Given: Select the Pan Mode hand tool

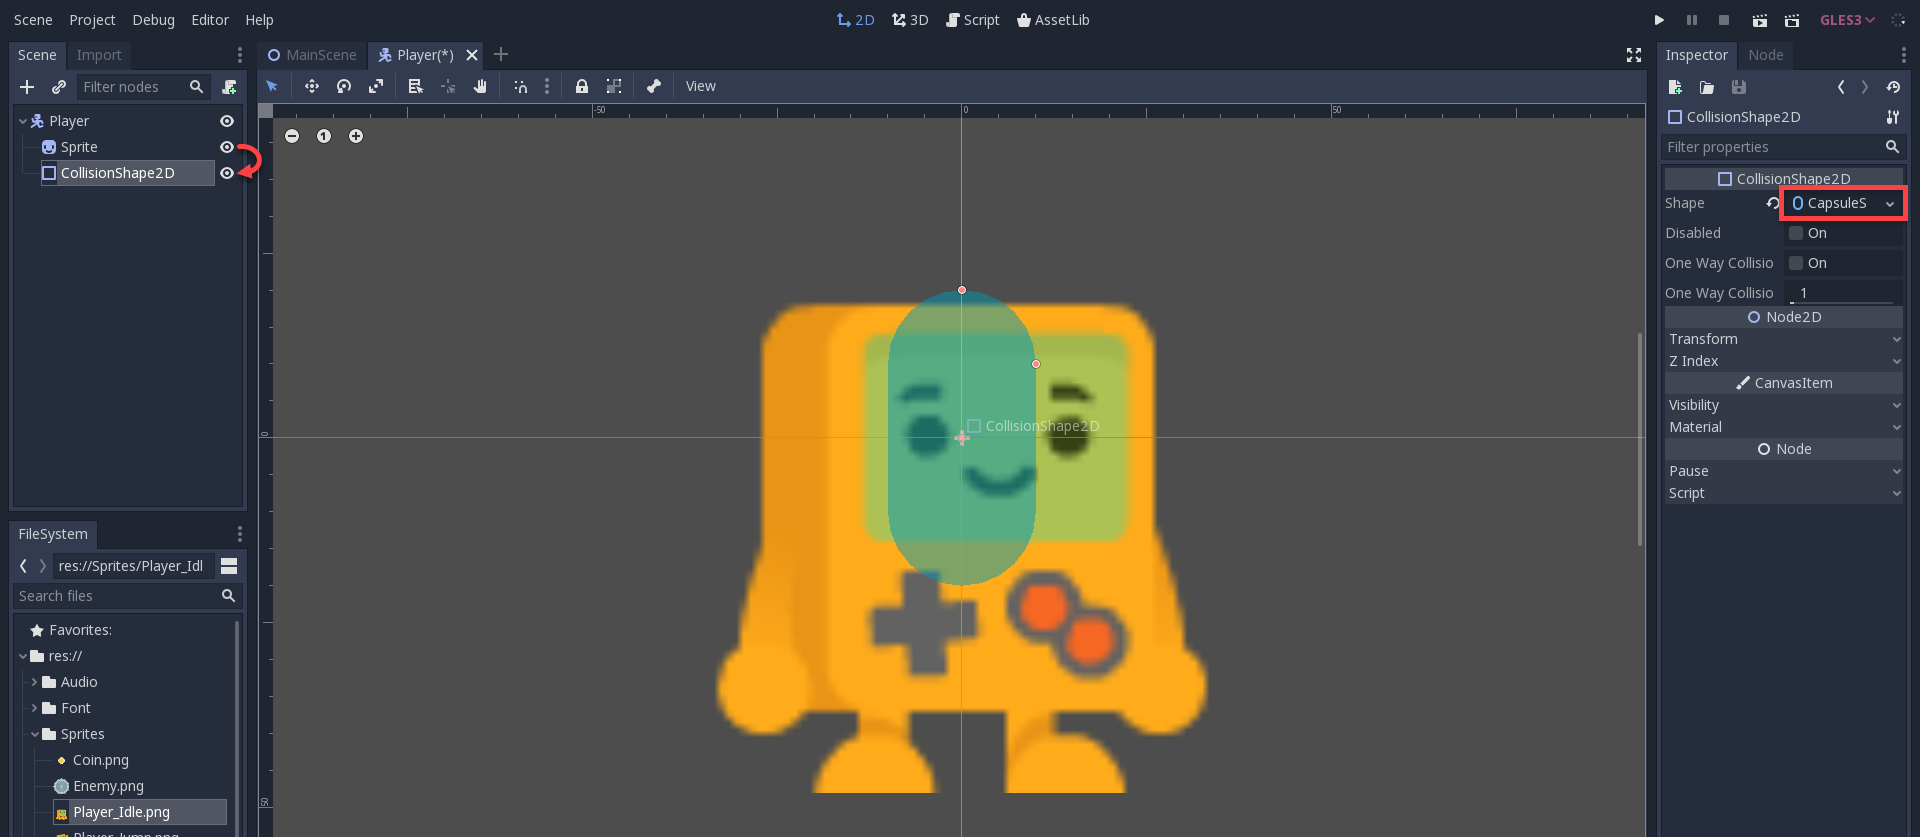Looking at the screenshot, I should 480,86.
